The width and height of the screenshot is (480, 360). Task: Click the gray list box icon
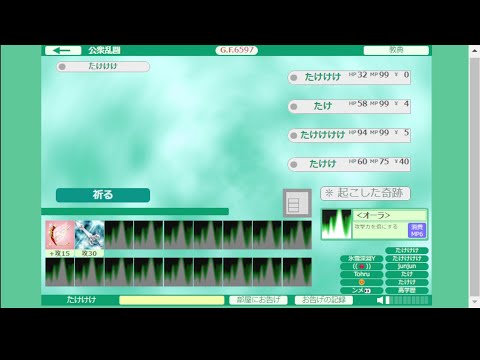tap(297, 203)
